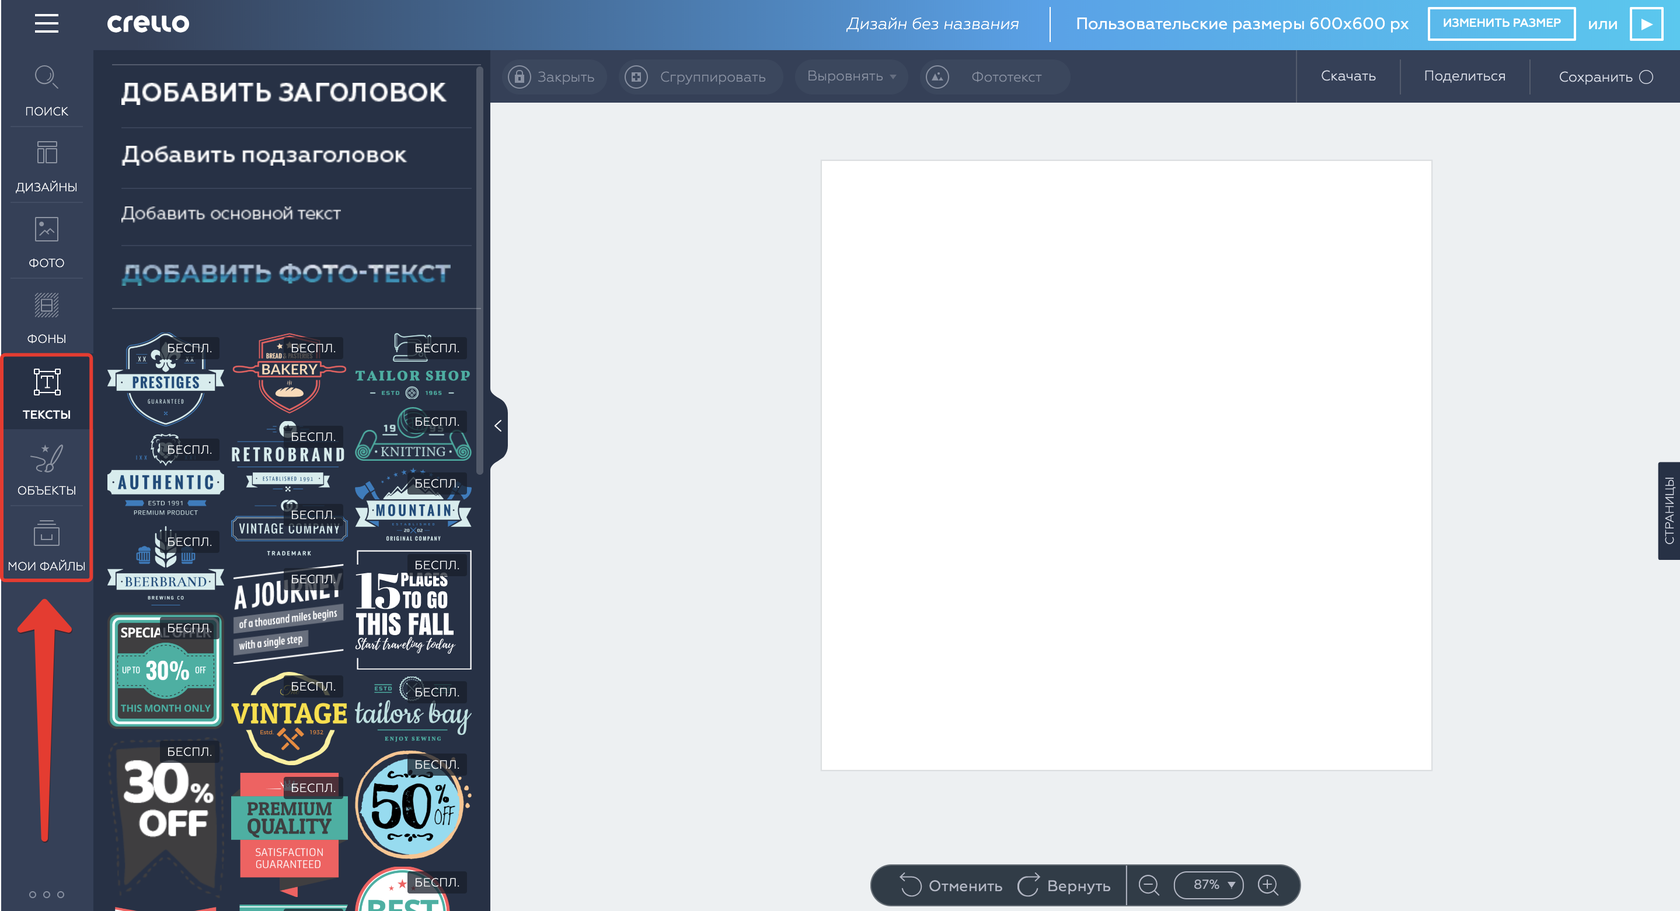The image size is (1680, 911).
Task: Click the blank white canvas
Action: [x=1126, y=465]
